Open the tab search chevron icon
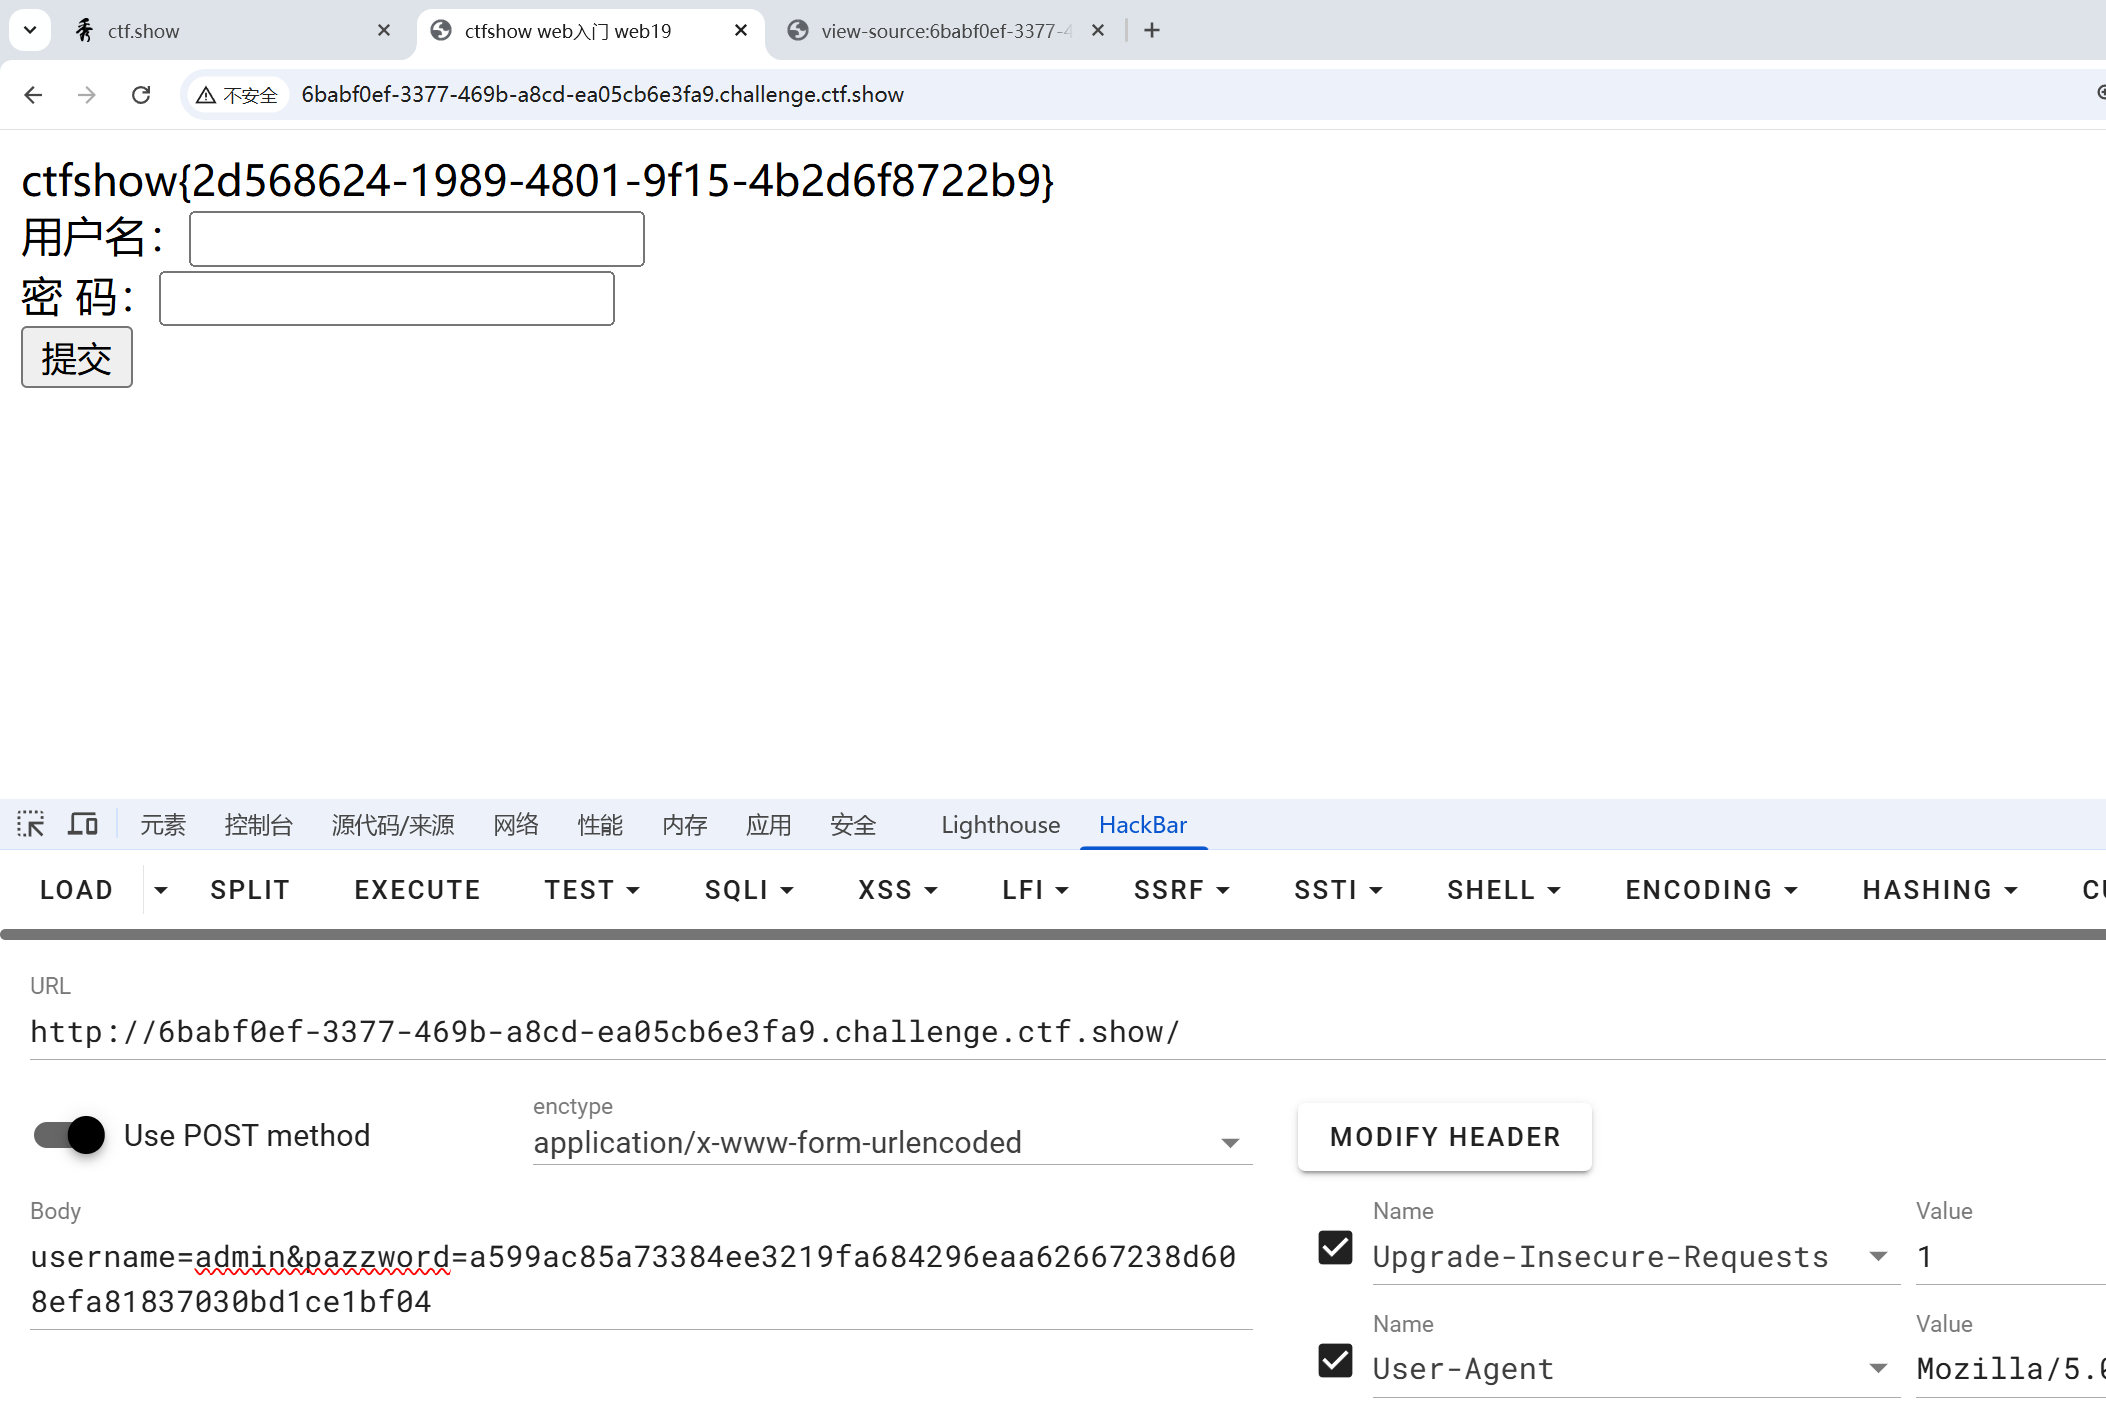This screenshot has height=1408, width=2106. [30, 30]
